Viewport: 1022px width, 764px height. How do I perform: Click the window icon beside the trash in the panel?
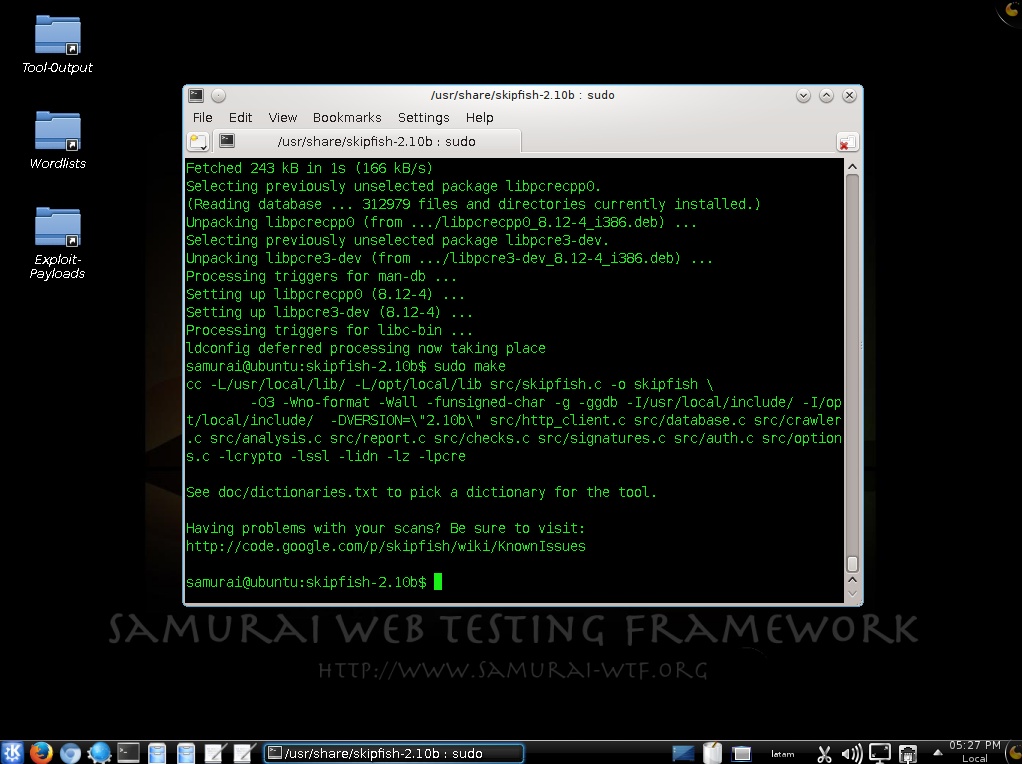[x=741, y=754]
